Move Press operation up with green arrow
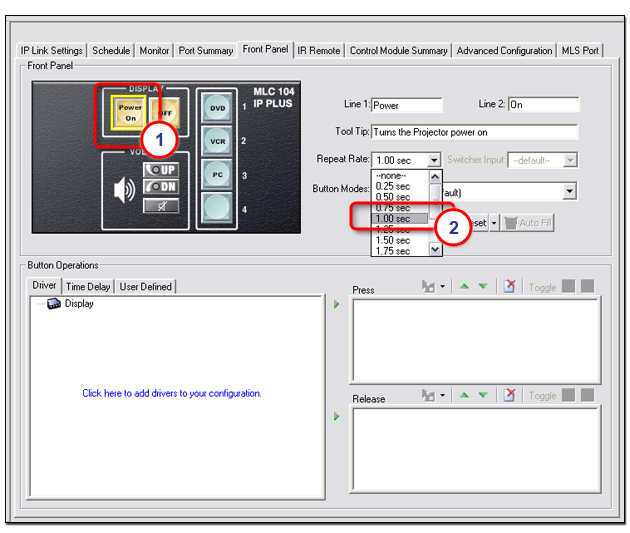This screenshot has width=630, height=533. point(464,286)
